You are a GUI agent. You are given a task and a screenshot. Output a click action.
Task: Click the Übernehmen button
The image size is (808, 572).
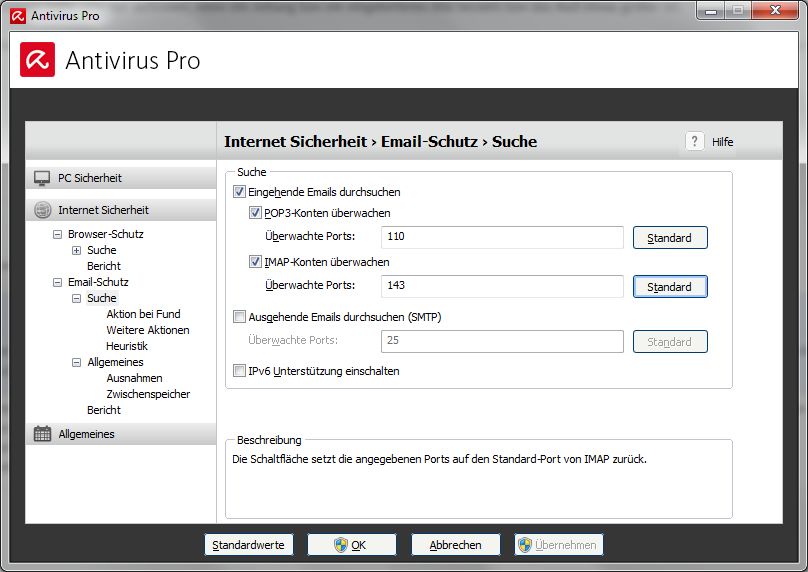[559, 545]
